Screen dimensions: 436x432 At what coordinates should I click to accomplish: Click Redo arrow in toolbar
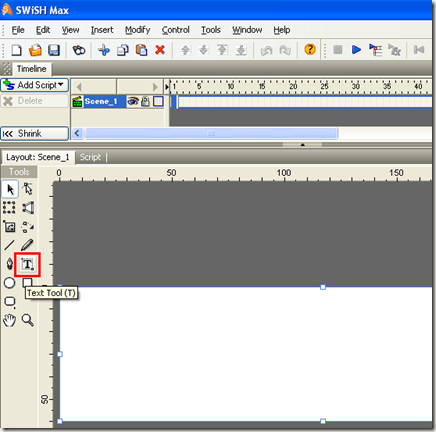tap(285, 50)
